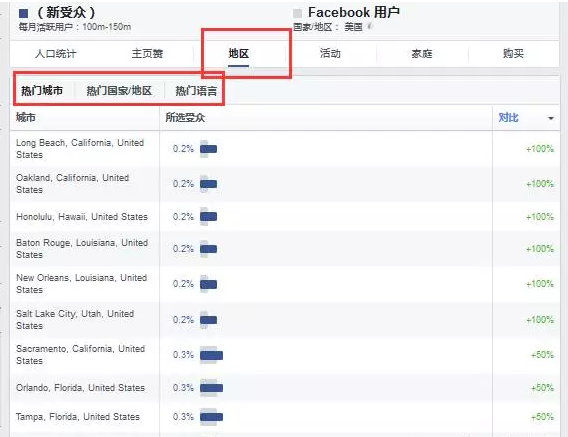This screenshot has width=568, height=437.
Task: Open the 活动 tab
Action: coord(330,54)
